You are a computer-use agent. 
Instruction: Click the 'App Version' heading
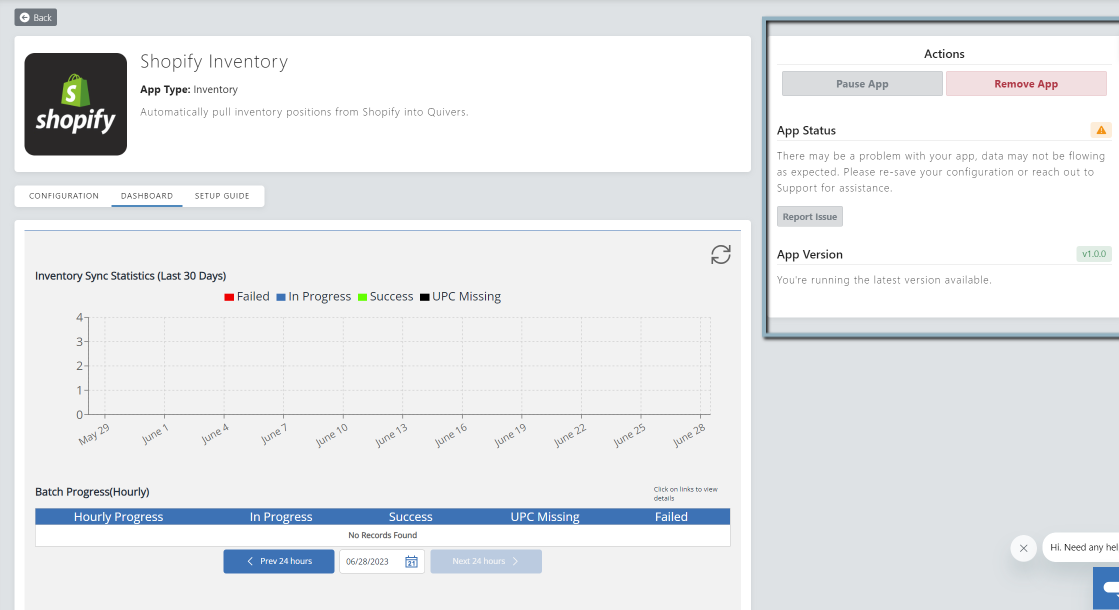[x=809, y=254]
